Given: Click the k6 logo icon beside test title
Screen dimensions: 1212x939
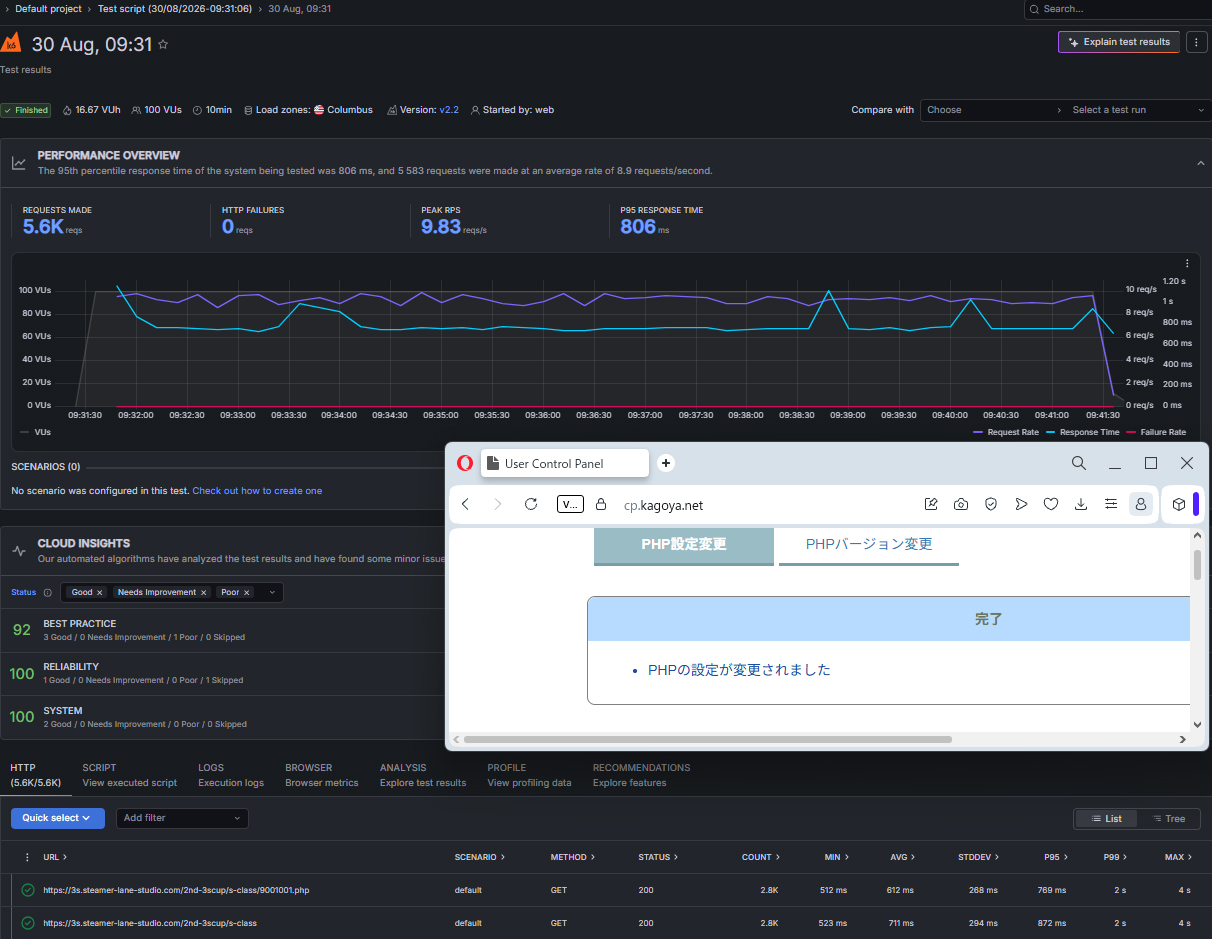Looking at the screenshot, I should [x=11, y=43].
